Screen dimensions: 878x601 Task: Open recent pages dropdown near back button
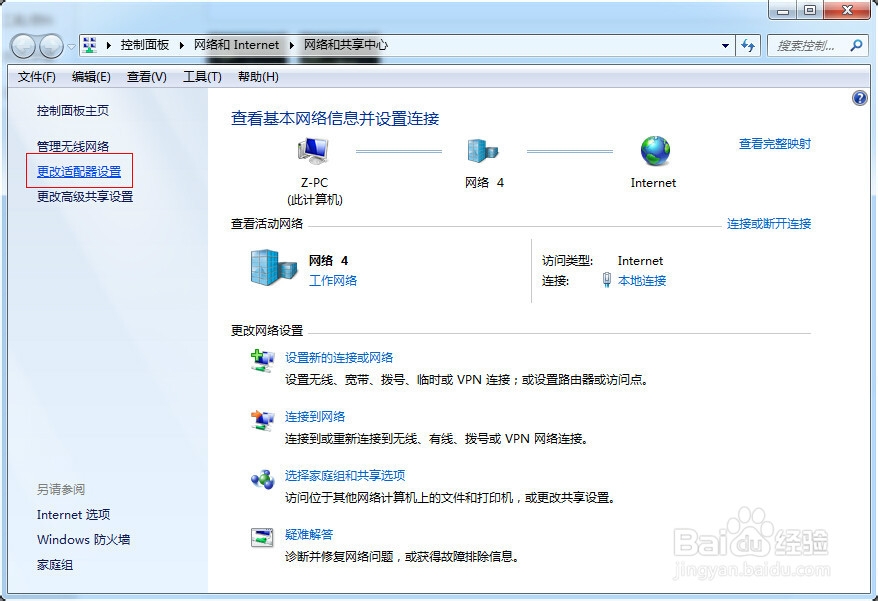point(71,46)
